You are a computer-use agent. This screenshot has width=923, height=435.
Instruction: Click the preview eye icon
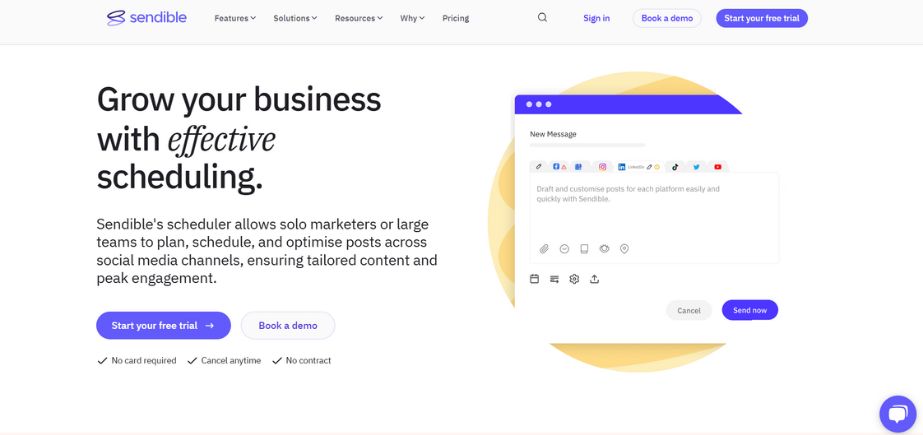[x=604, y=249]
